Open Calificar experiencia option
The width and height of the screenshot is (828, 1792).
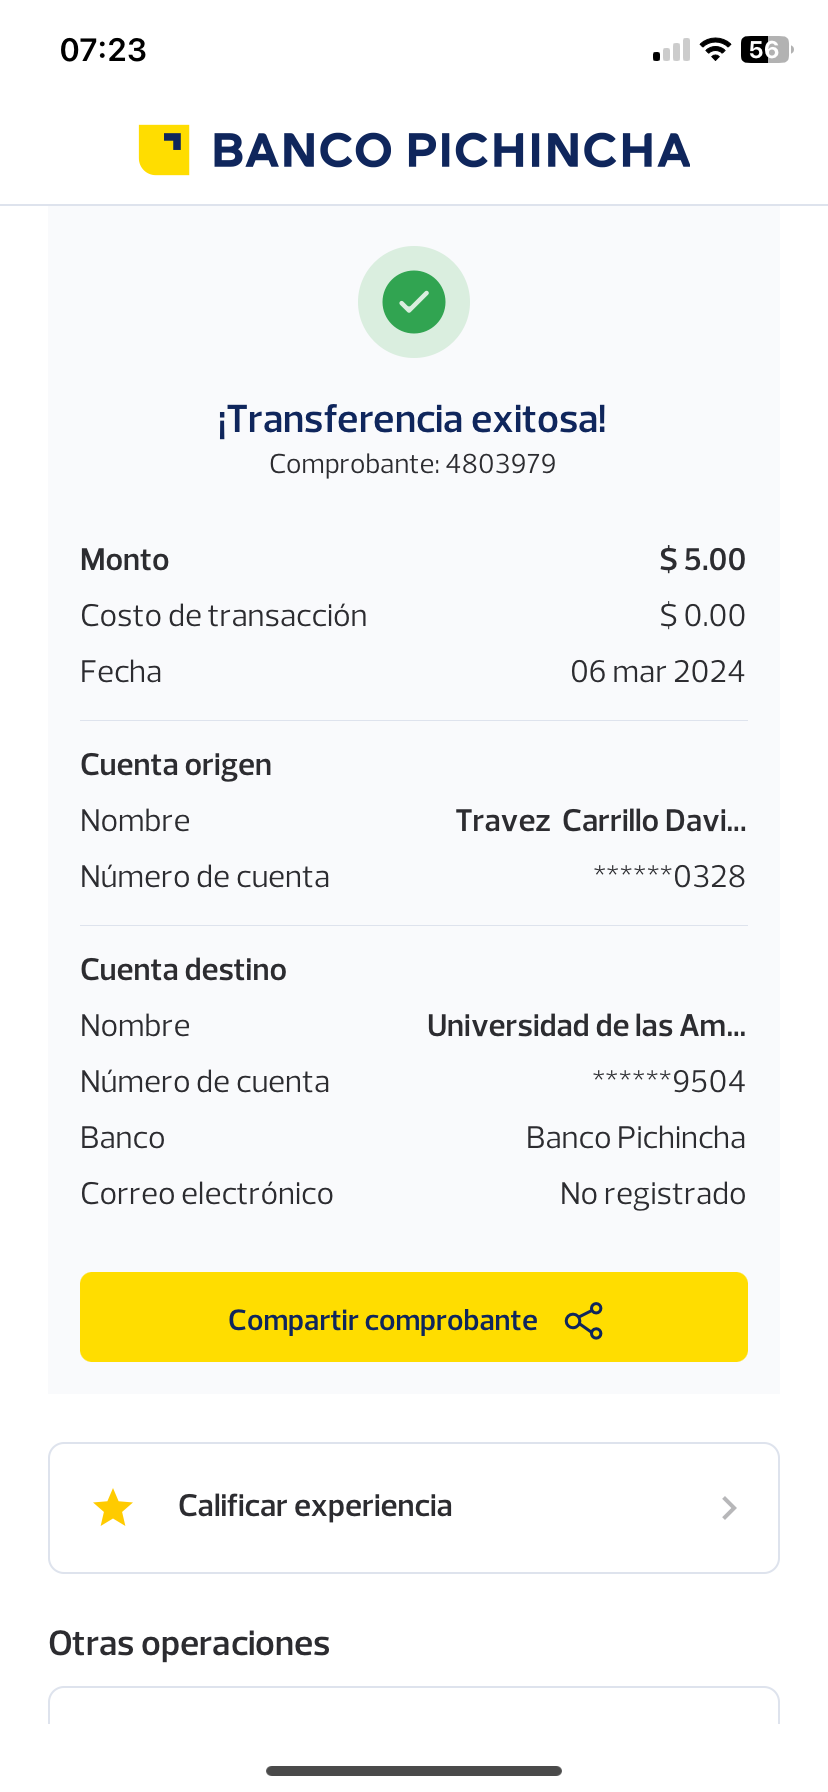click(x=315, y=1506)
